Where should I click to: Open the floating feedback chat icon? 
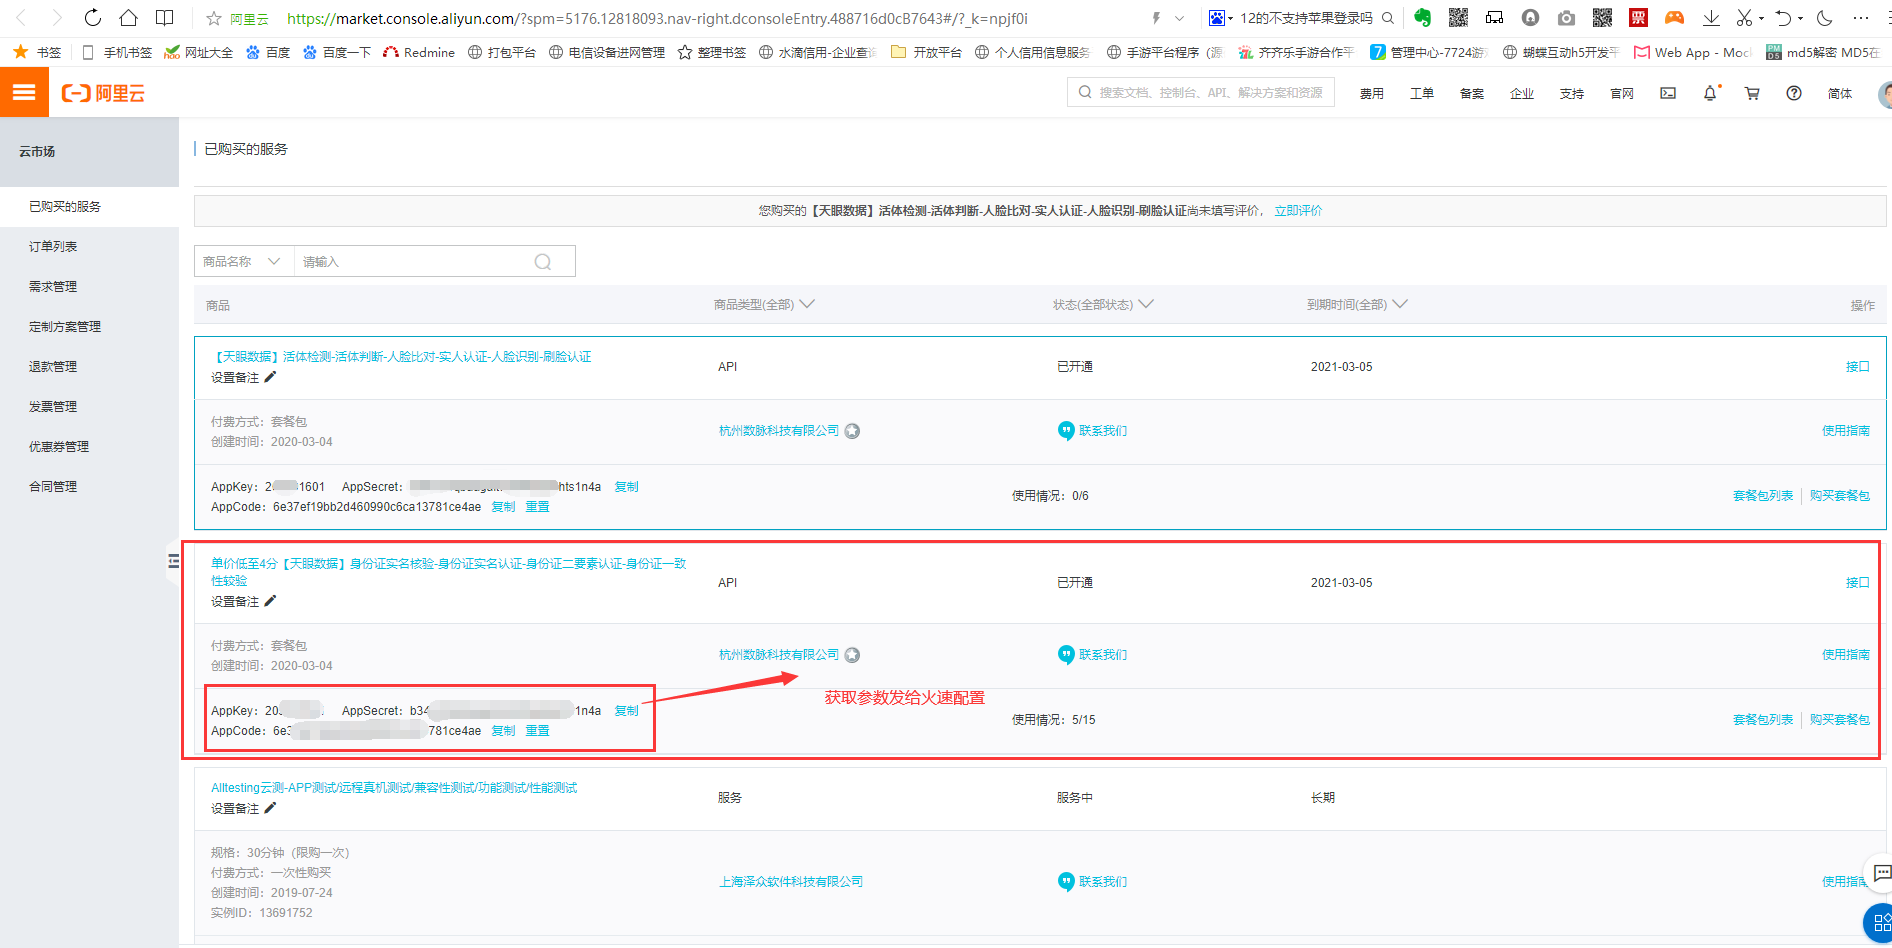pyautogui.click(x=1881, y=873)
